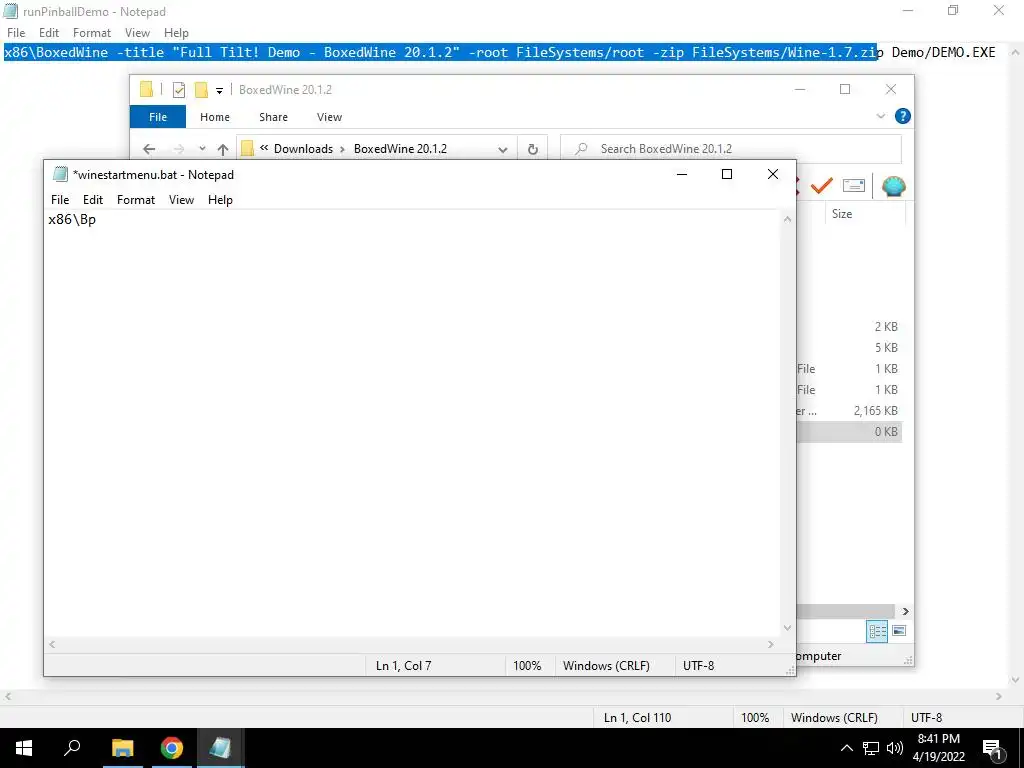Viewport: 1024px width, 768px height.
Task: Click Notepad icon on taskbar
Action: pos(221,748)
